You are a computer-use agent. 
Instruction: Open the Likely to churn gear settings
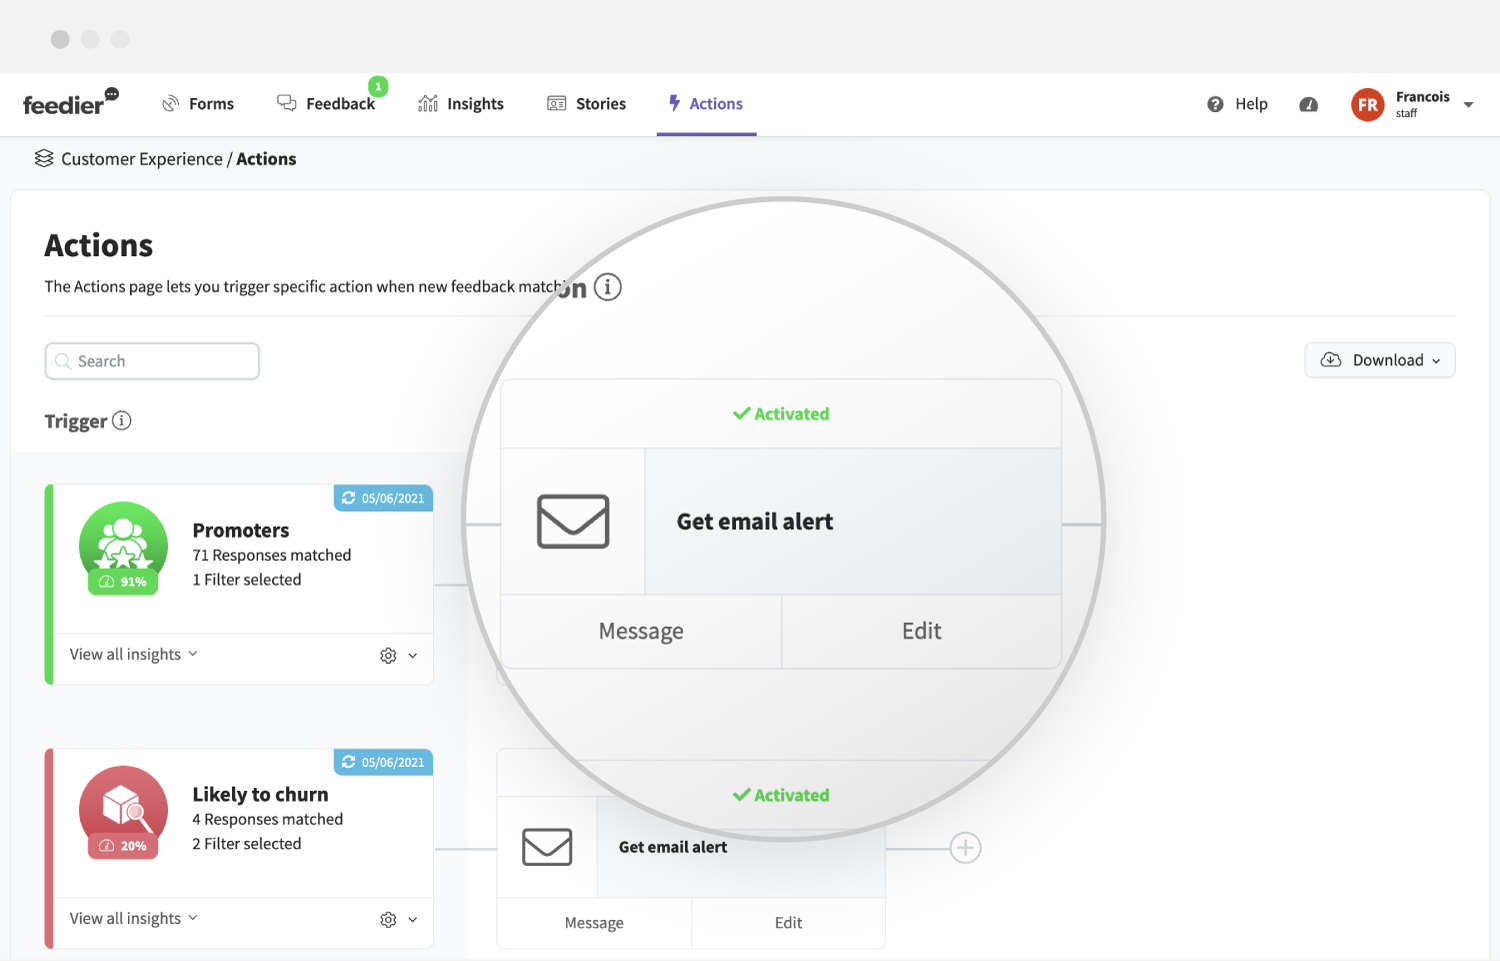click(x=388, y=919)
